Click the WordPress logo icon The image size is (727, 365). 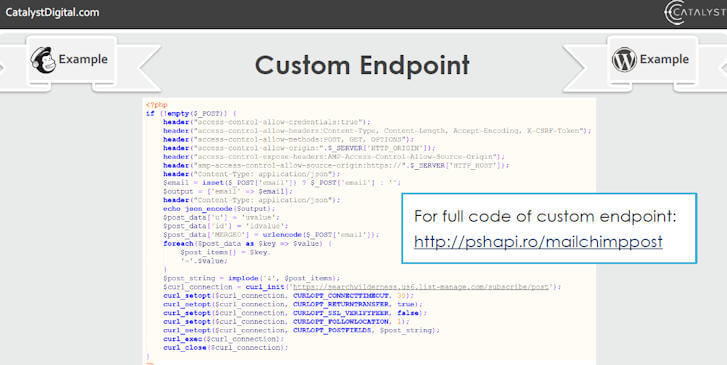tap(624, 60)
